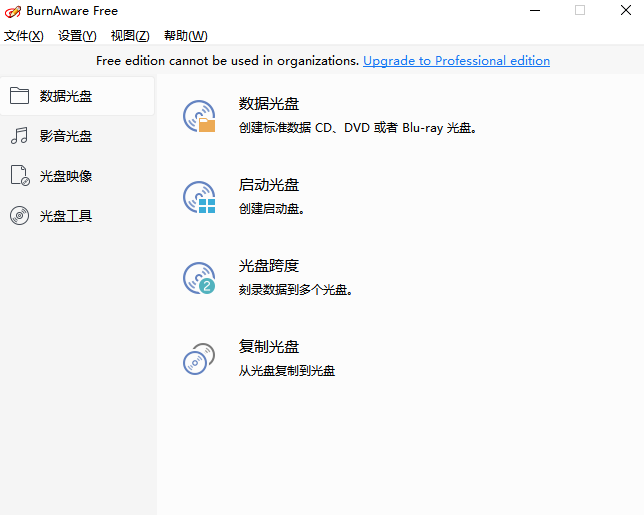Click the data disc icon with folder
Viewport: 644px width, 515px height.
pos(199,116)
